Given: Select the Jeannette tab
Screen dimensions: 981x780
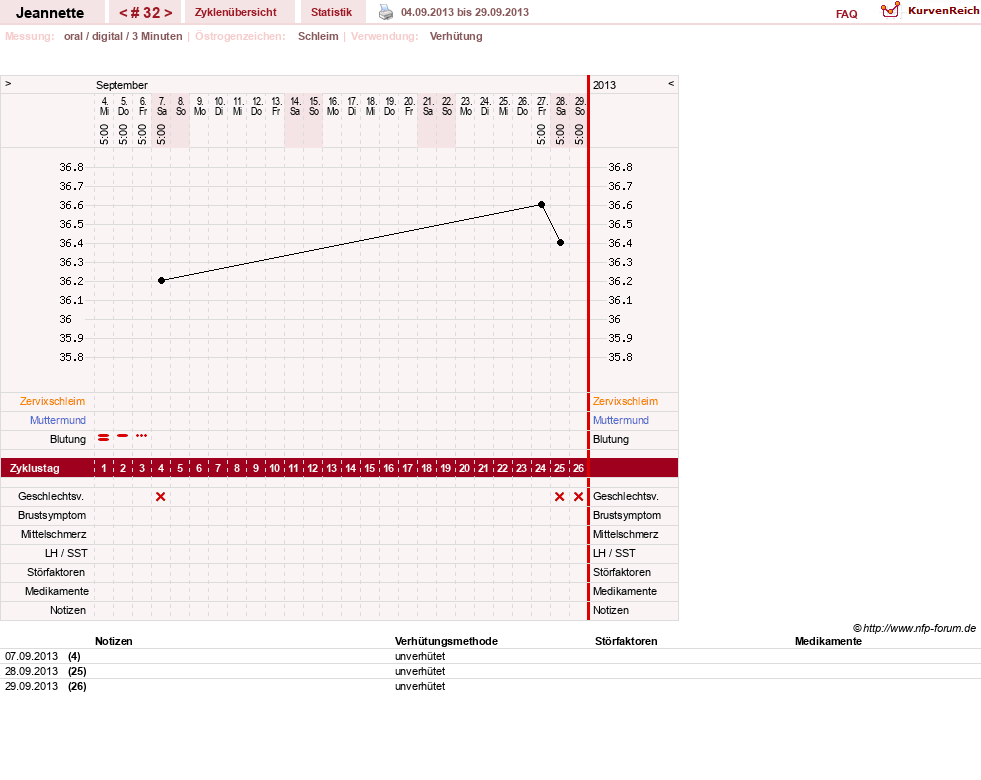Looking at the screenshot, I should click(x=50, y=13).
